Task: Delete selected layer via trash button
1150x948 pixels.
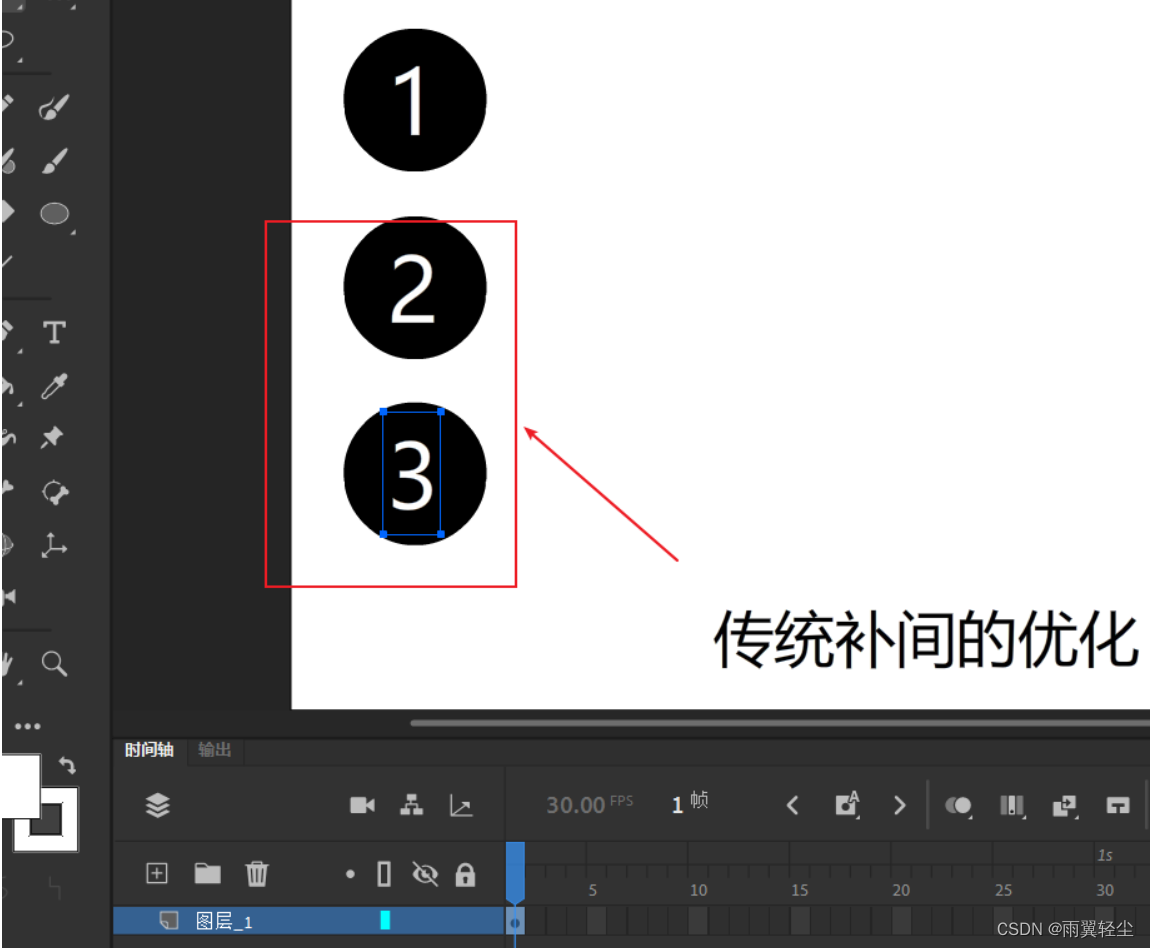Action: pyautogui.click(x=258, y=874)
